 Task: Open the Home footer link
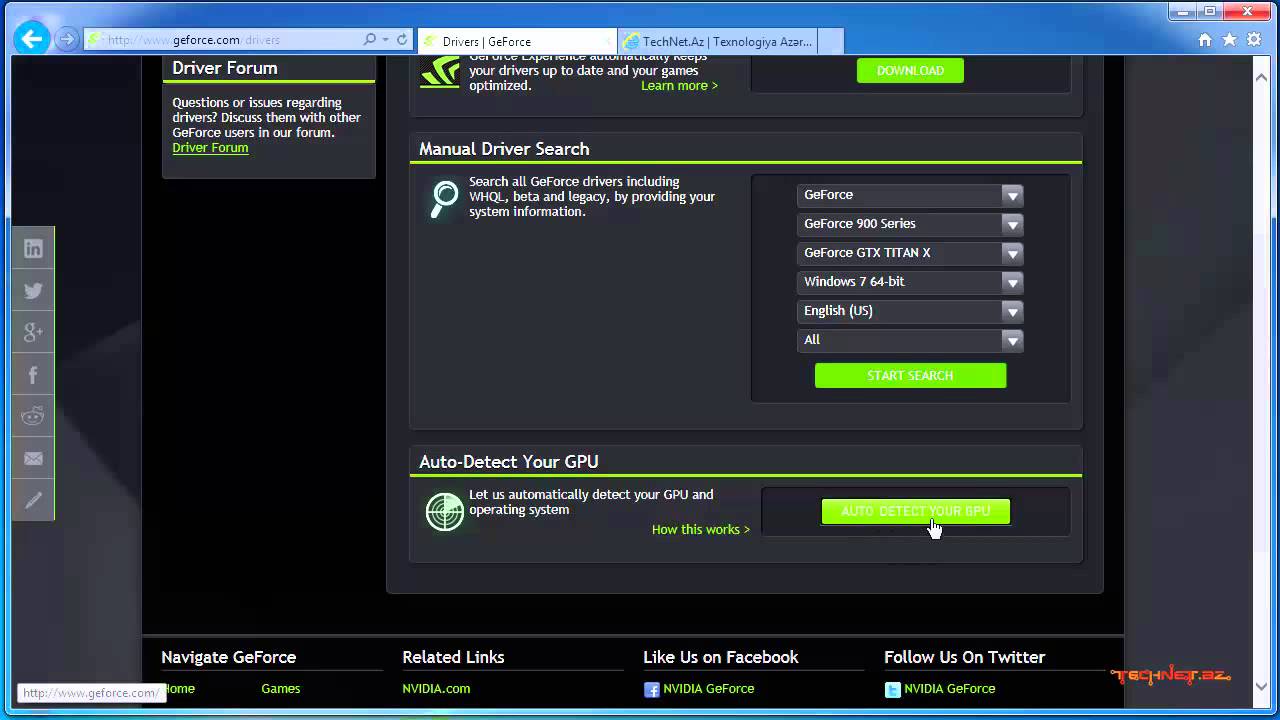178,689
